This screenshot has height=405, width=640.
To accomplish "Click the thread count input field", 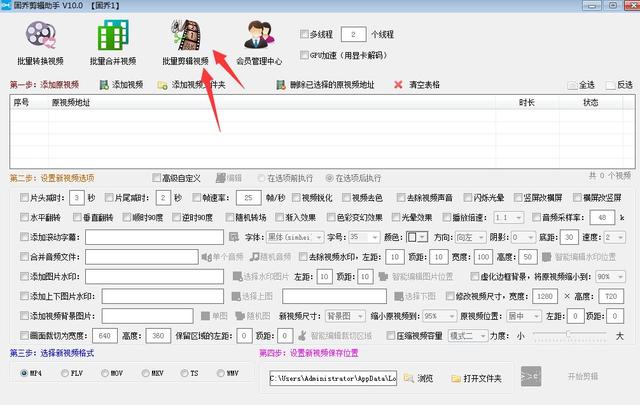I will tap(353, 34).
